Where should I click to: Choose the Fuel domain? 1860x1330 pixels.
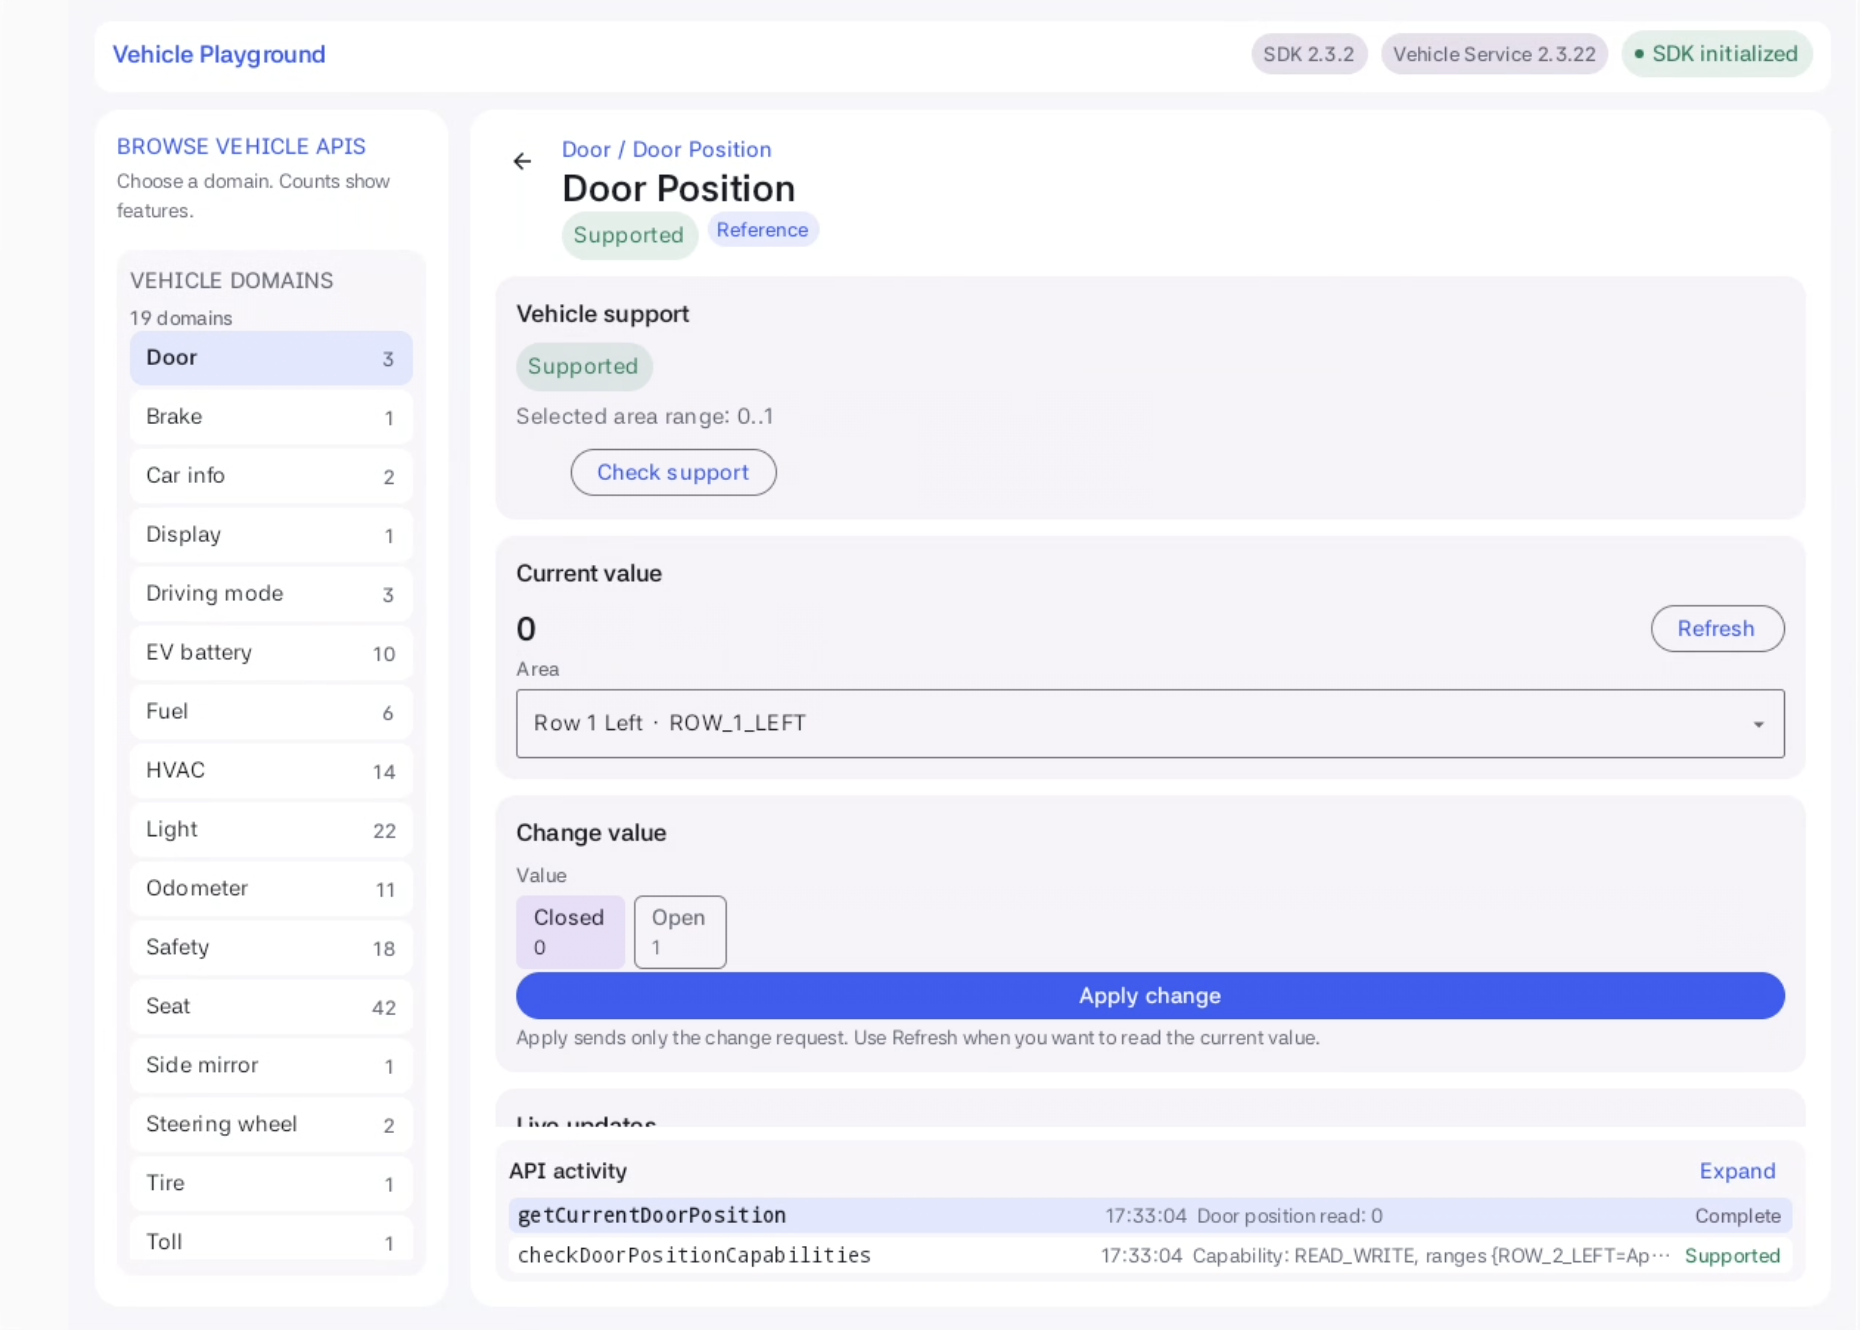(271, 712)
